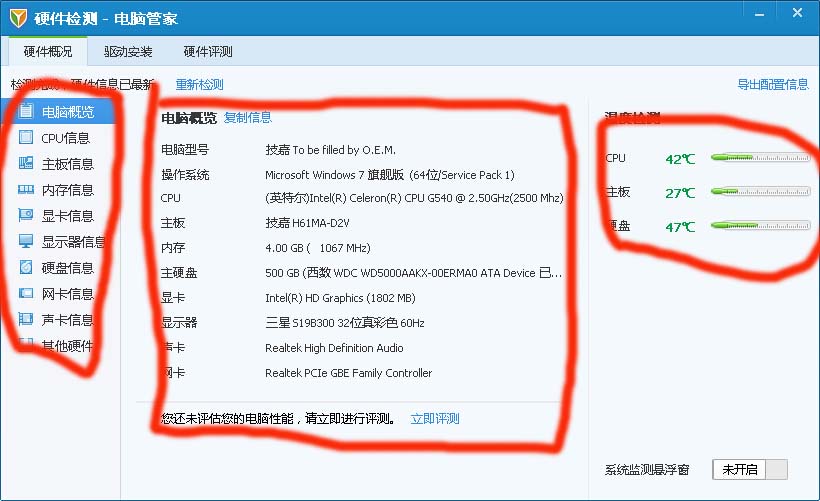Click the CPU temperature gauge bar

click(x=760, y=158)
